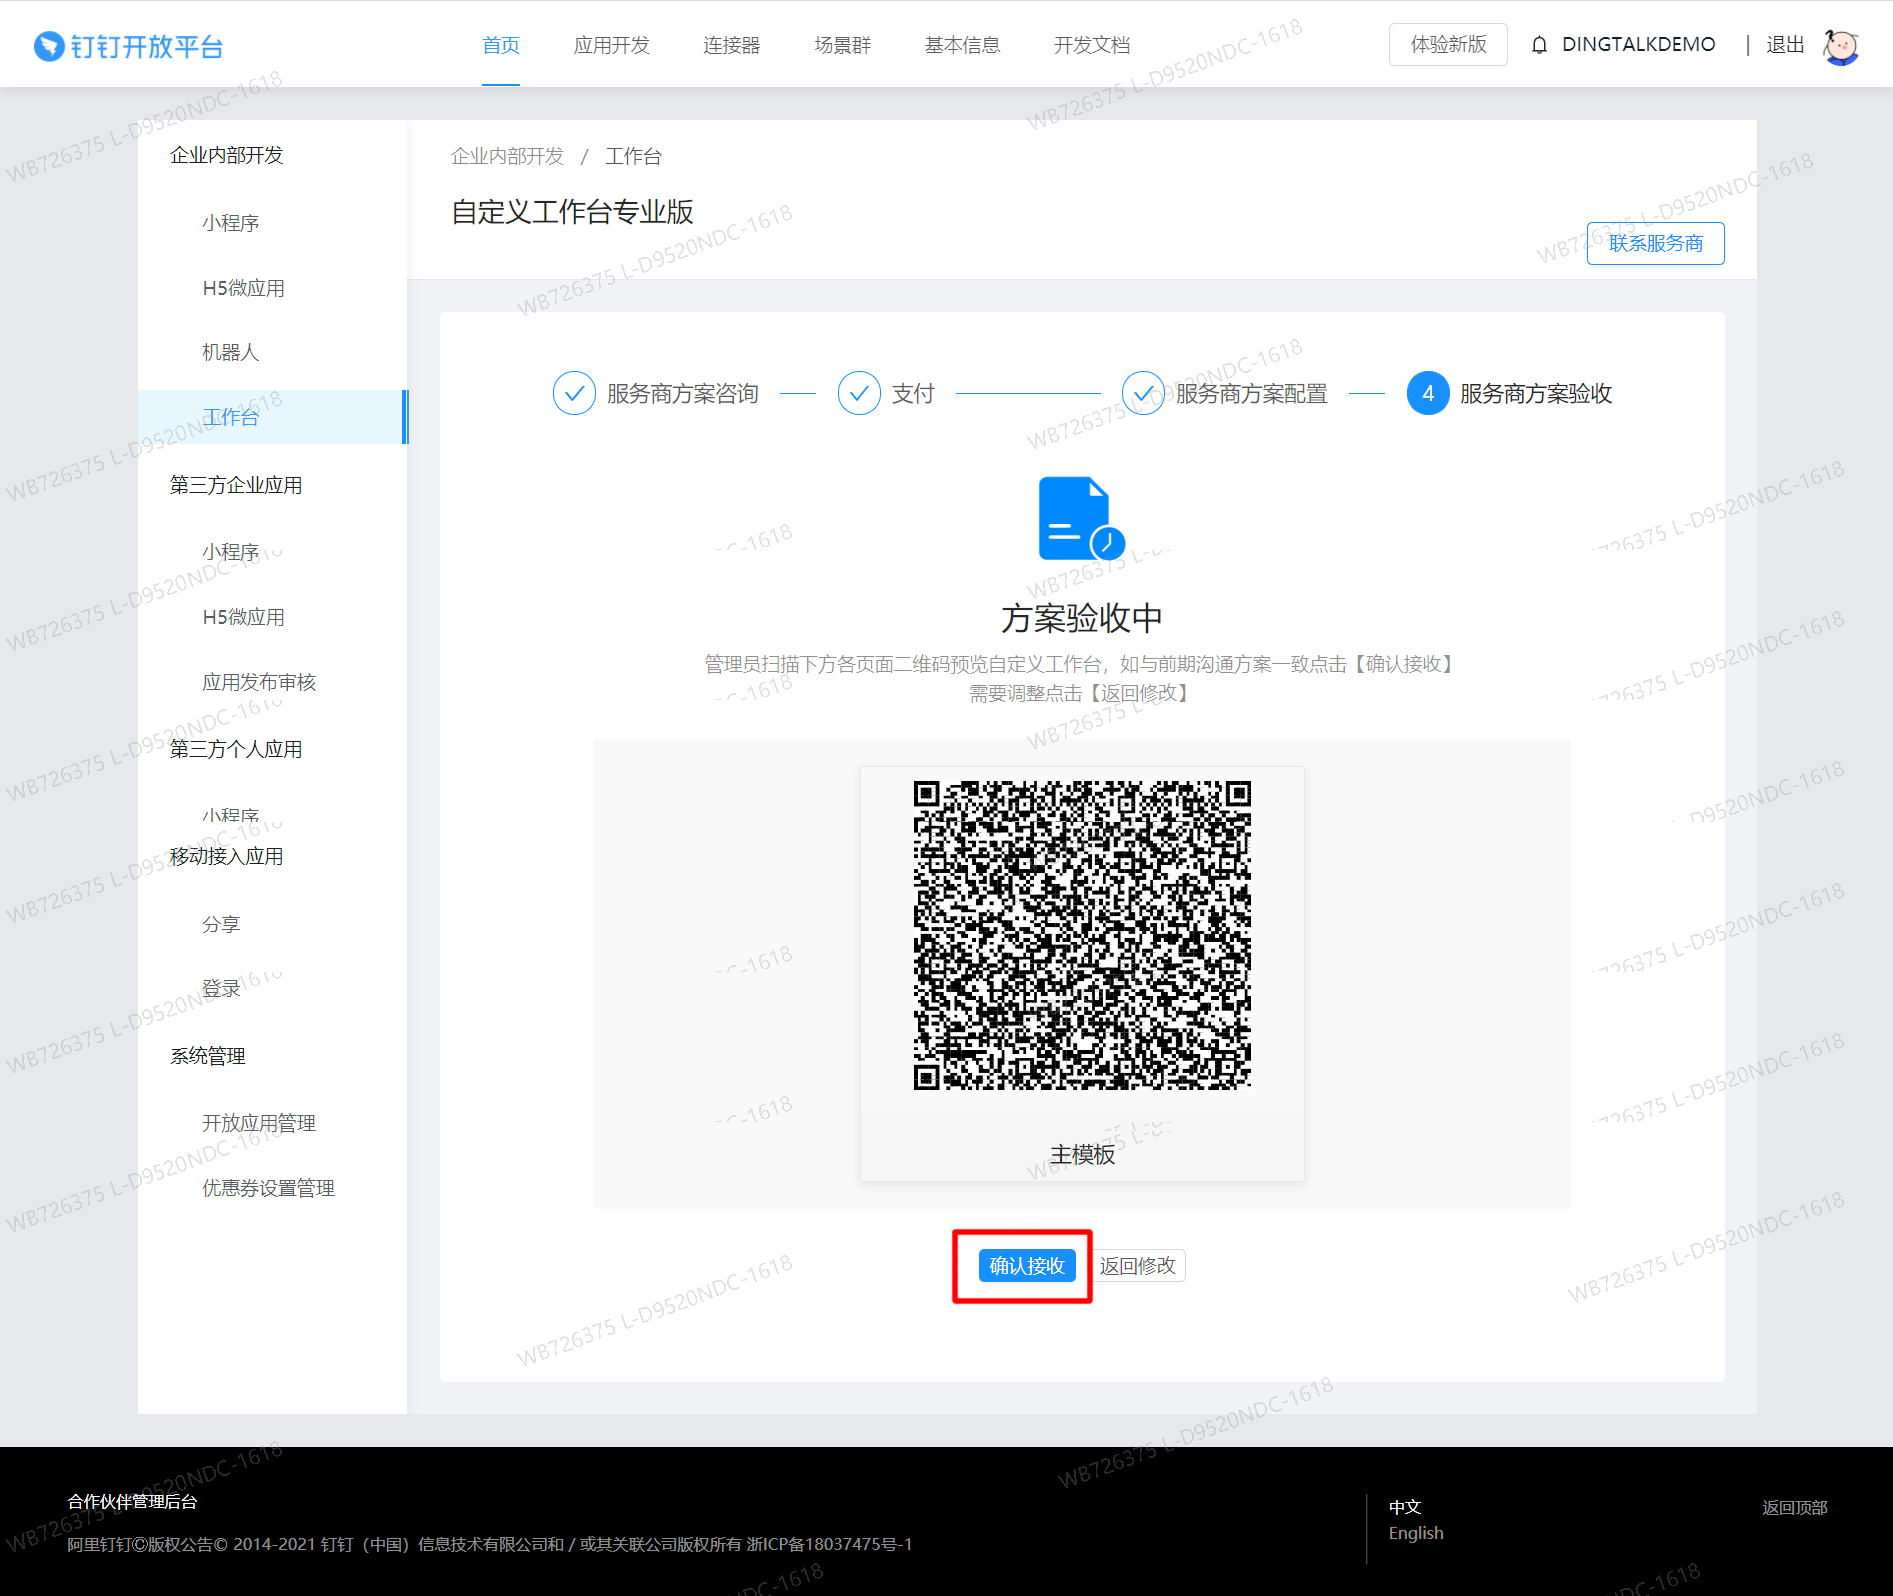Click the 主模板 label
This screenshot has height=1596, width=1893.
[1082, 1155]
